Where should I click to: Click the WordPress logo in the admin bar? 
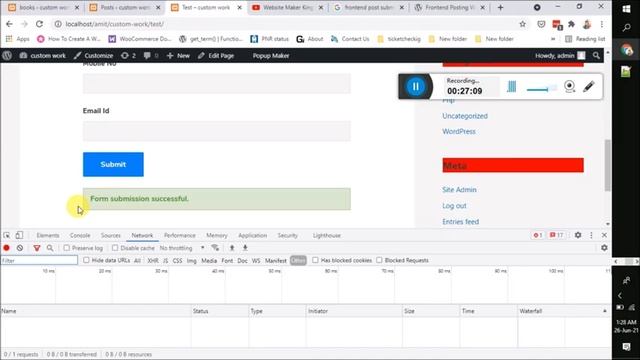tap(7, 56)
